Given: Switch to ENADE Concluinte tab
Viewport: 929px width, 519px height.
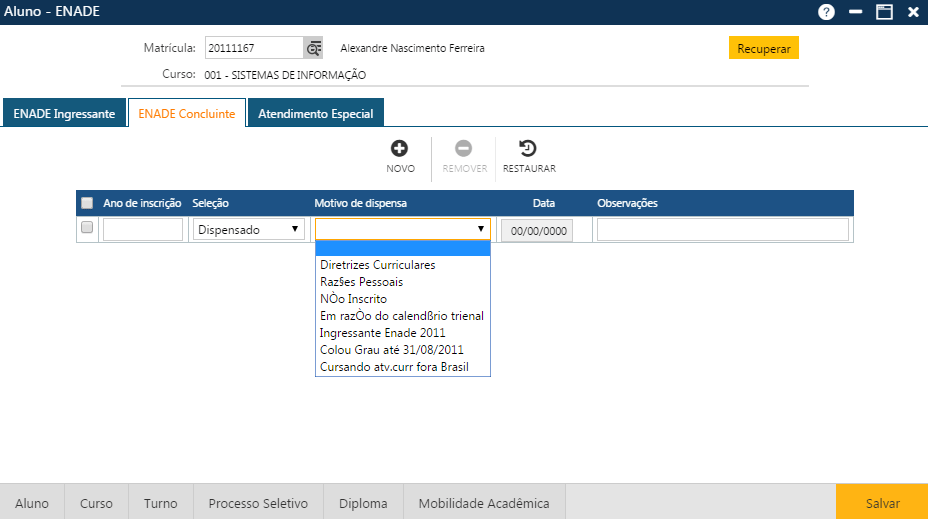Looking at the screenshot, I should [x=187, y=113].
